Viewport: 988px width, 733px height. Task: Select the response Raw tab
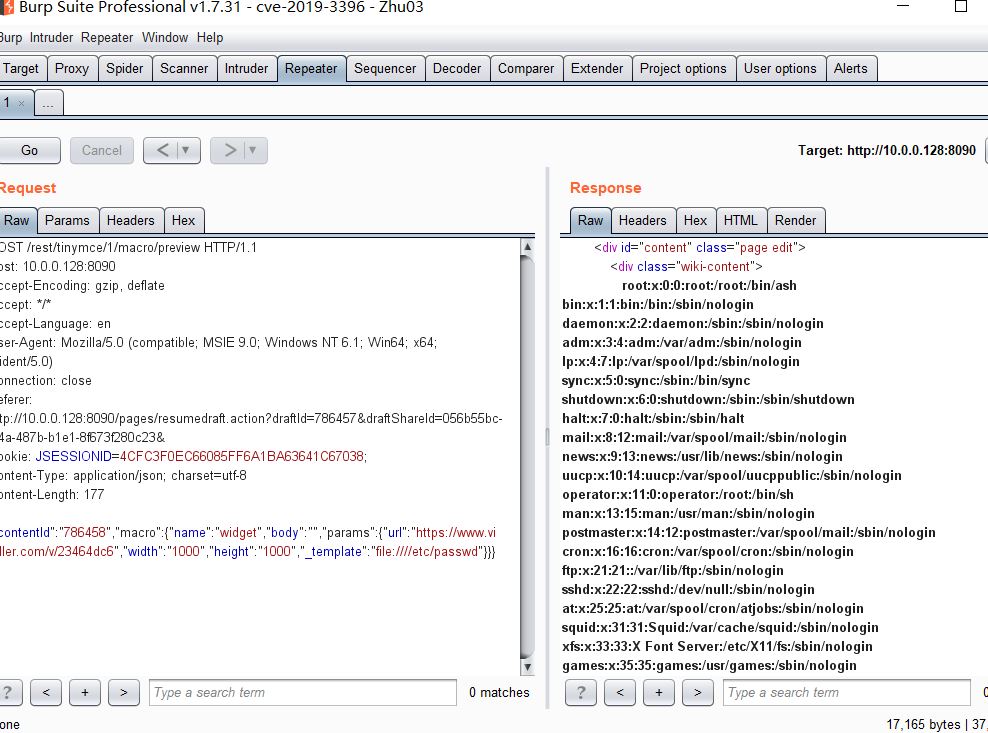pyautogui.click(x=590, y=221)
